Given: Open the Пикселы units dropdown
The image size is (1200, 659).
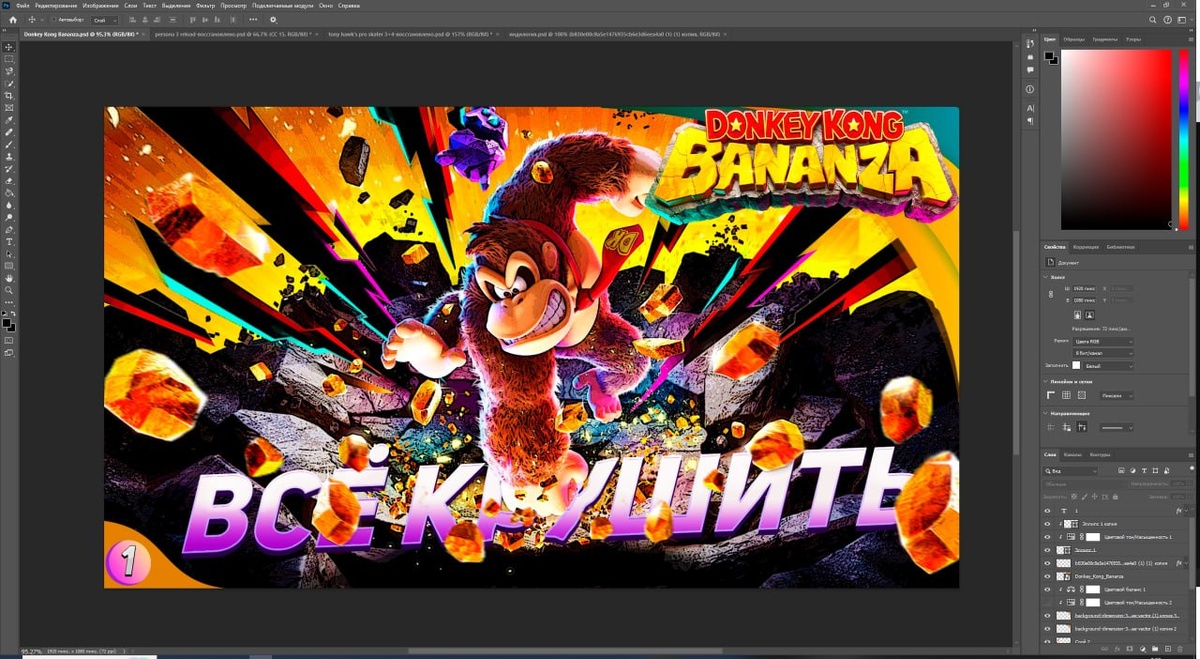Looking at the screenshot, I should pos(1117,396).
